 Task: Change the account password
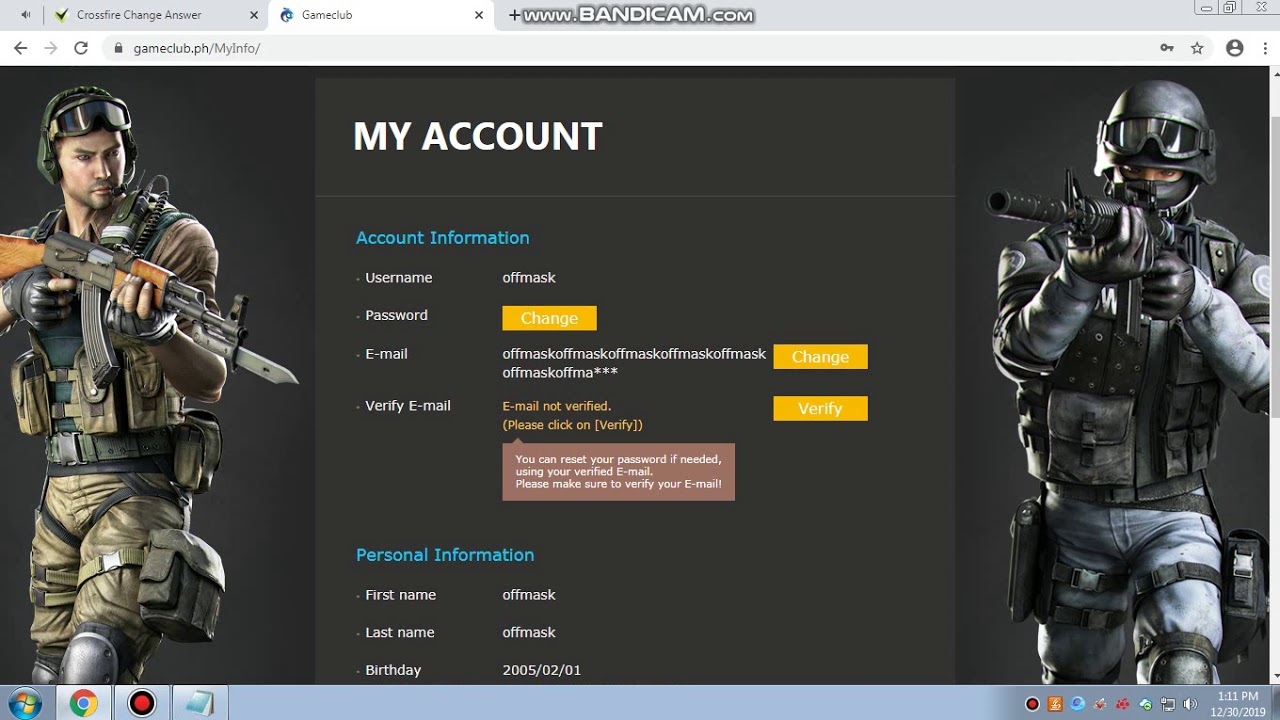pyautogui.click(x=549, y=318)
